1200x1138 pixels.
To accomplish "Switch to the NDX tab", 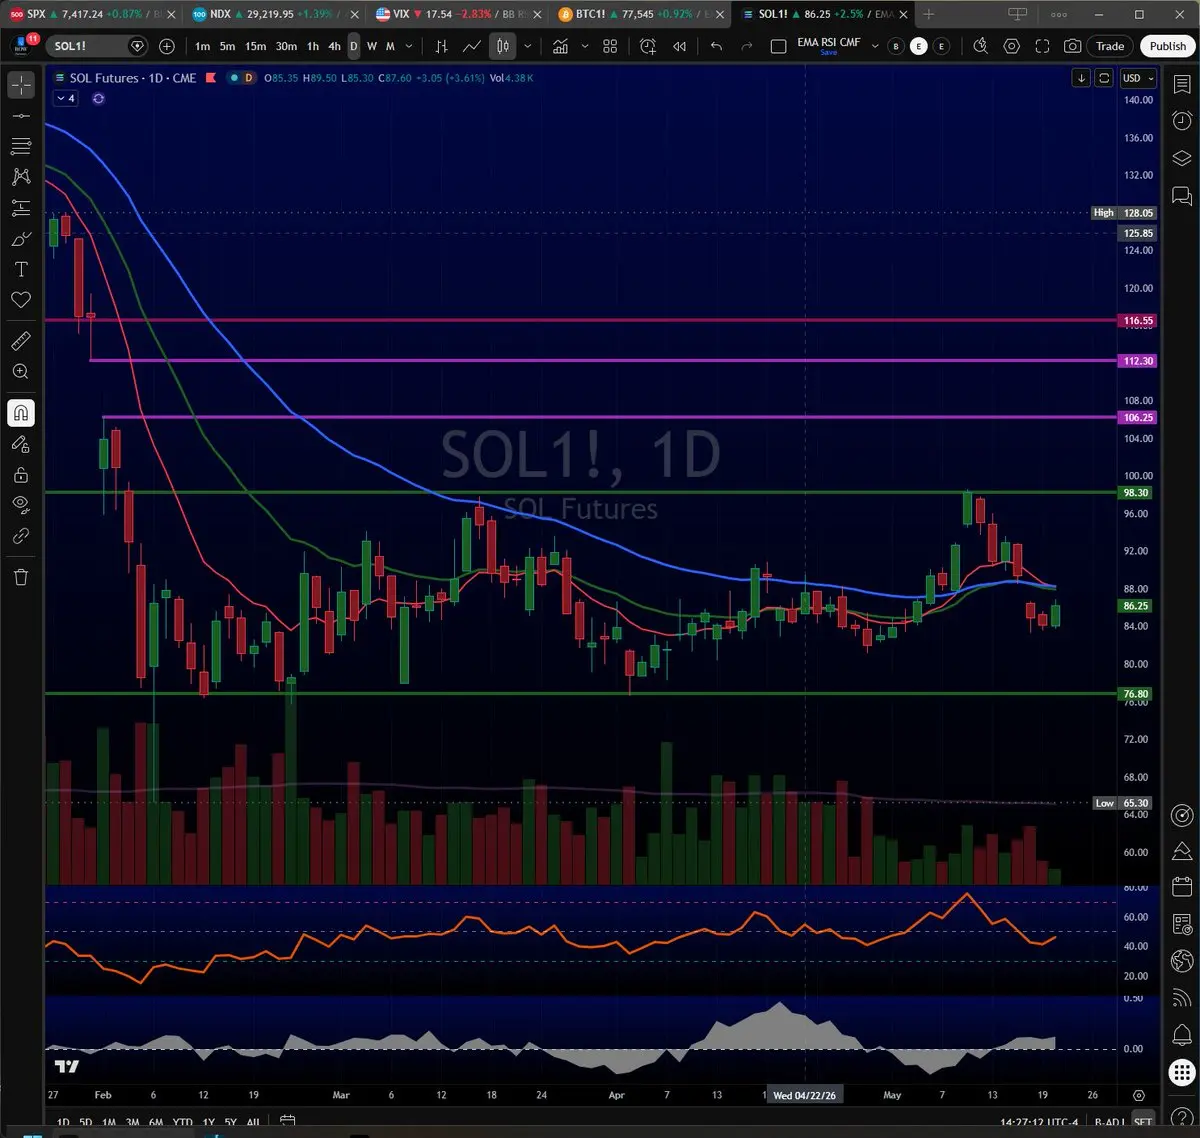I will (x=274, y=14).
